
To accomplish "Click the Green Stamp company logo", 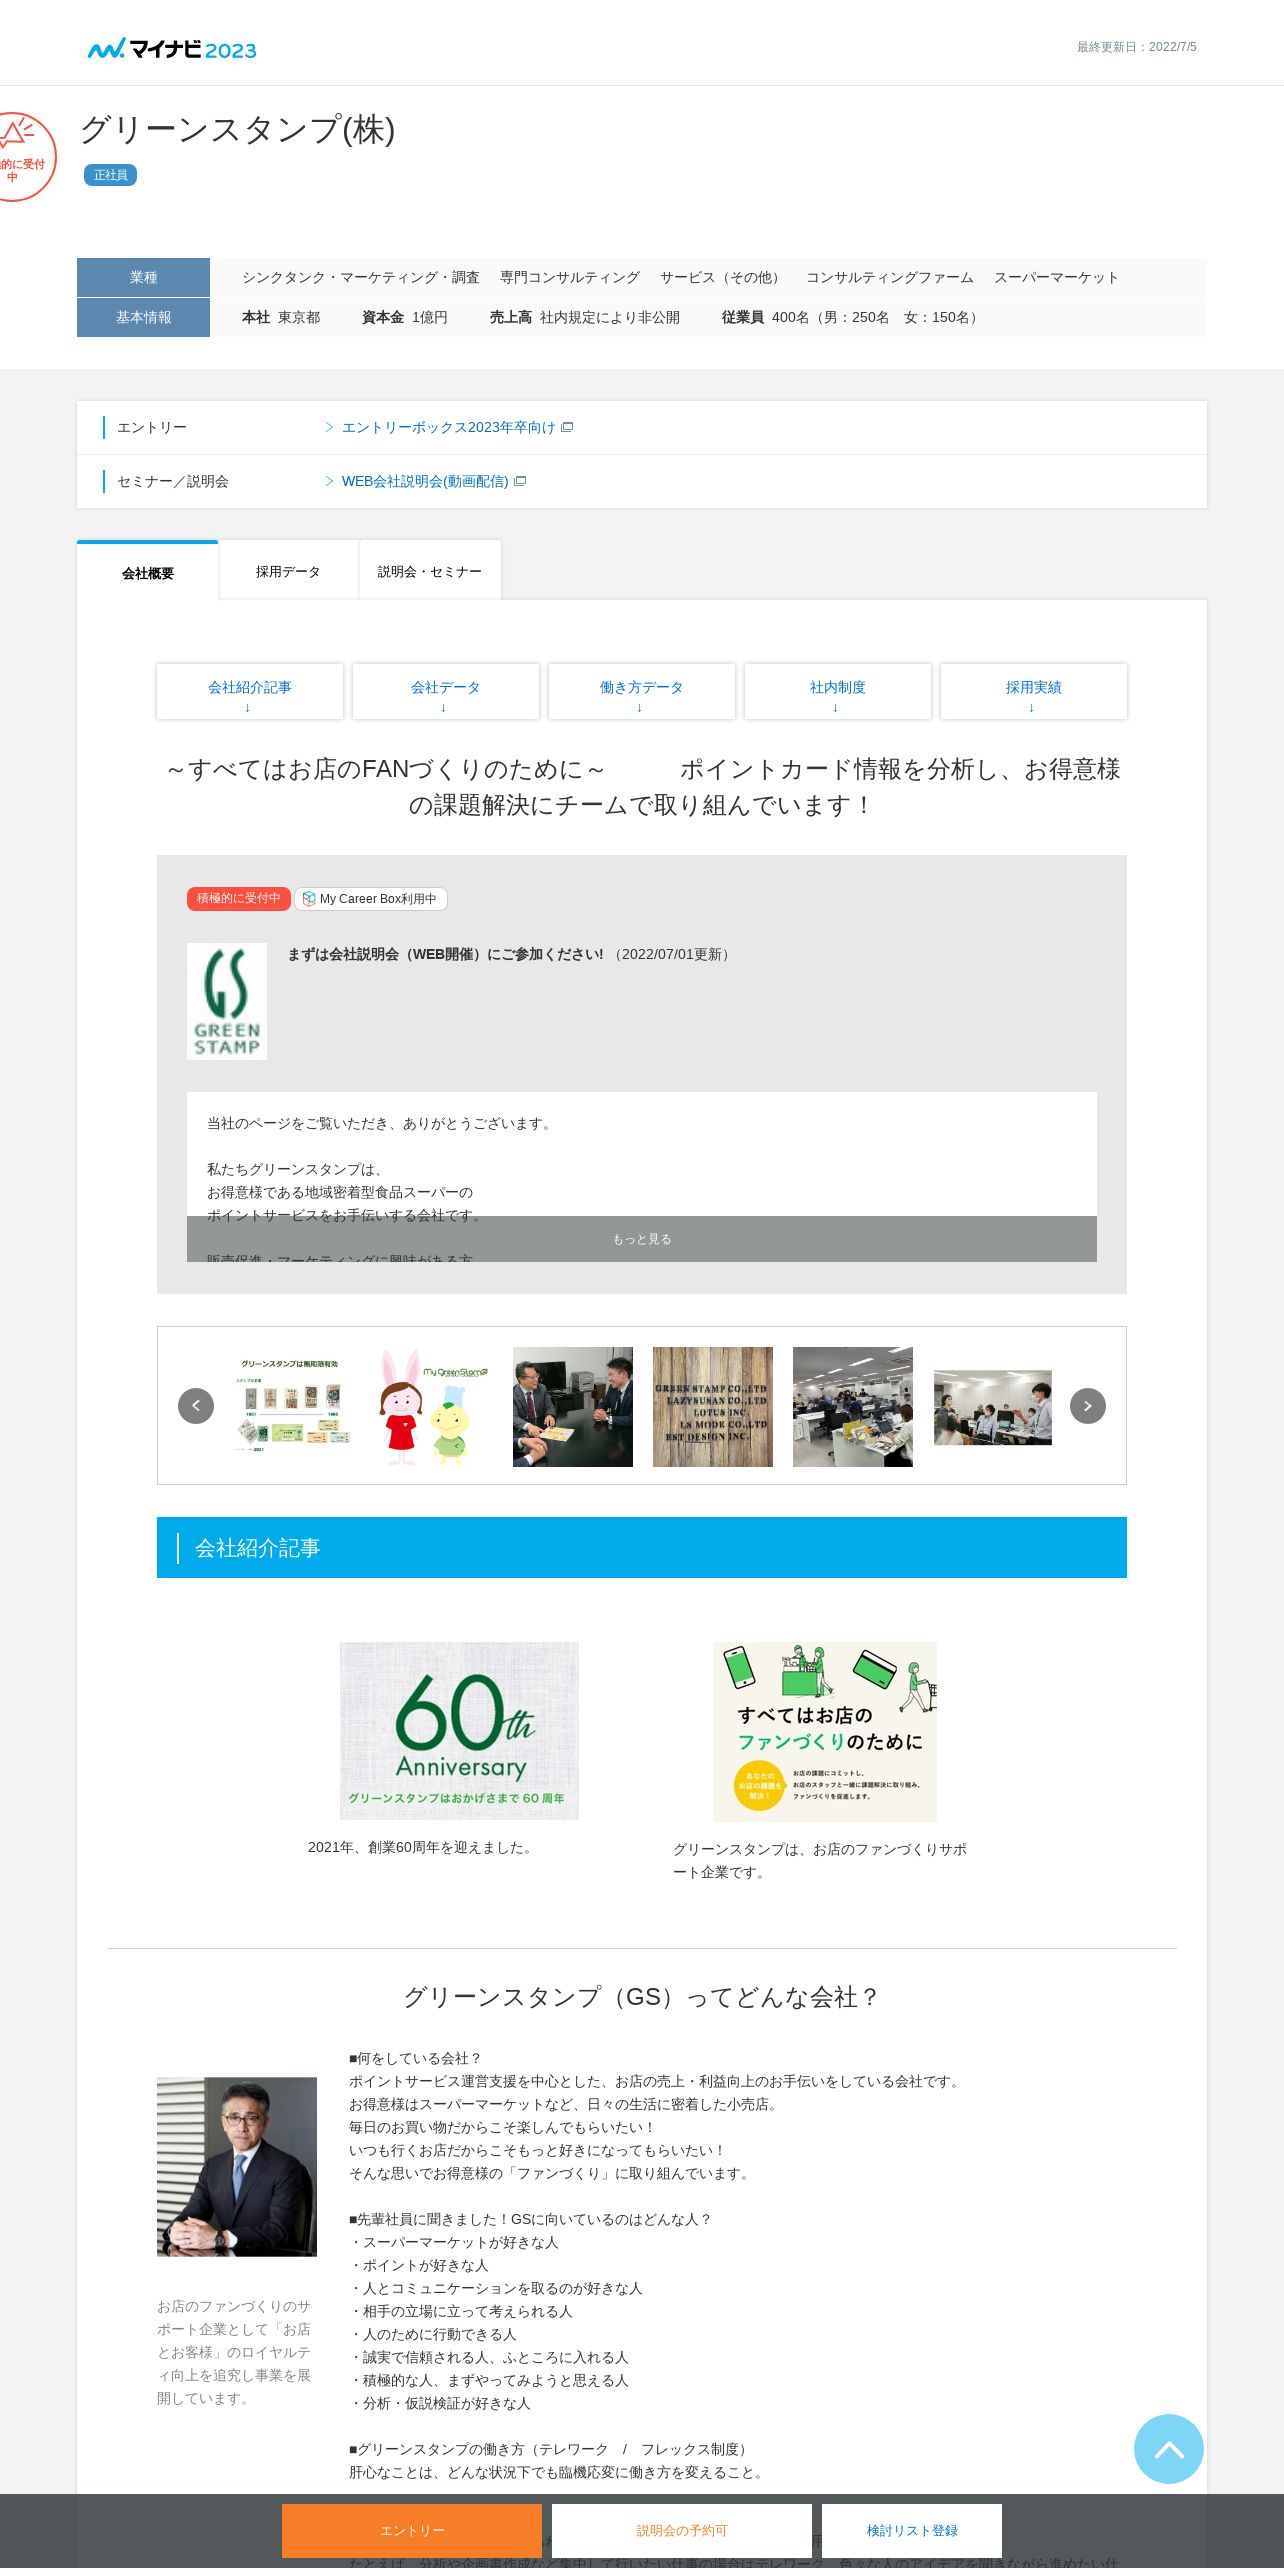I will (x=227, y=1001).
